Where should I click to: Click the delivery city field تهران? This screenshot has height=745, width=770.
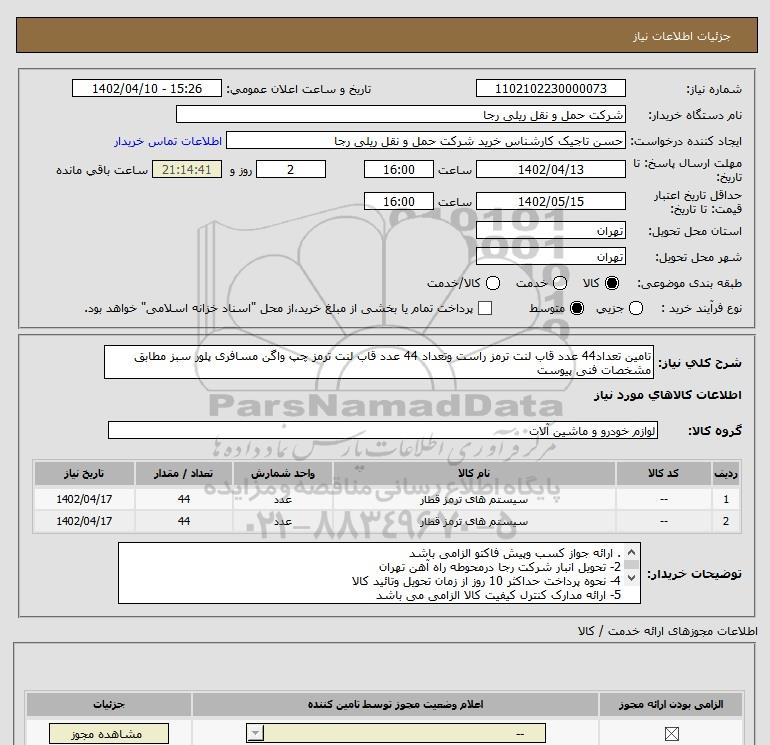pyautogui.click(x=550, y=257)
